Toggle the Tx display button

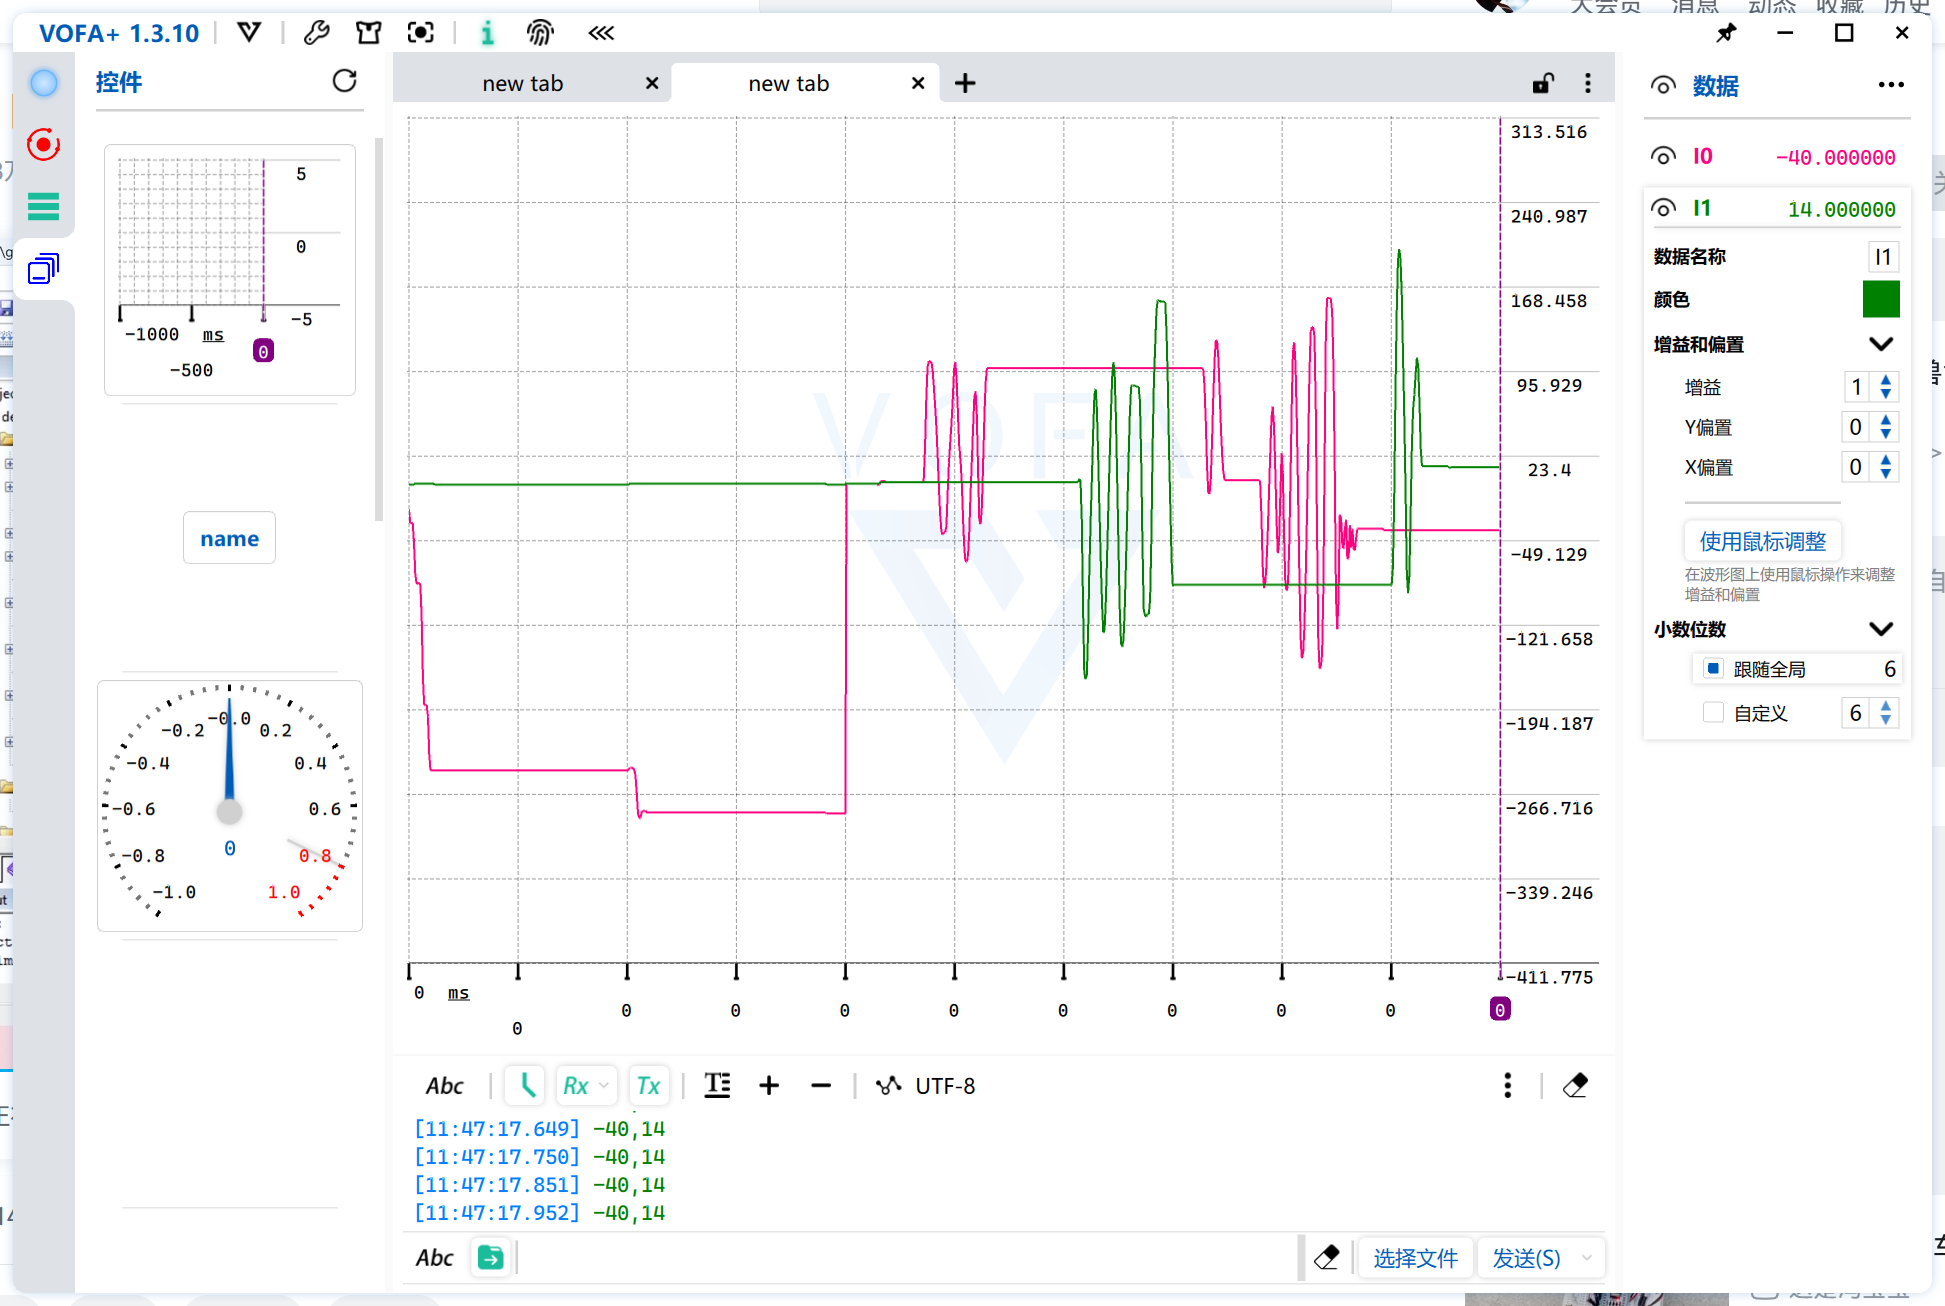click(x=648, y=1085)
